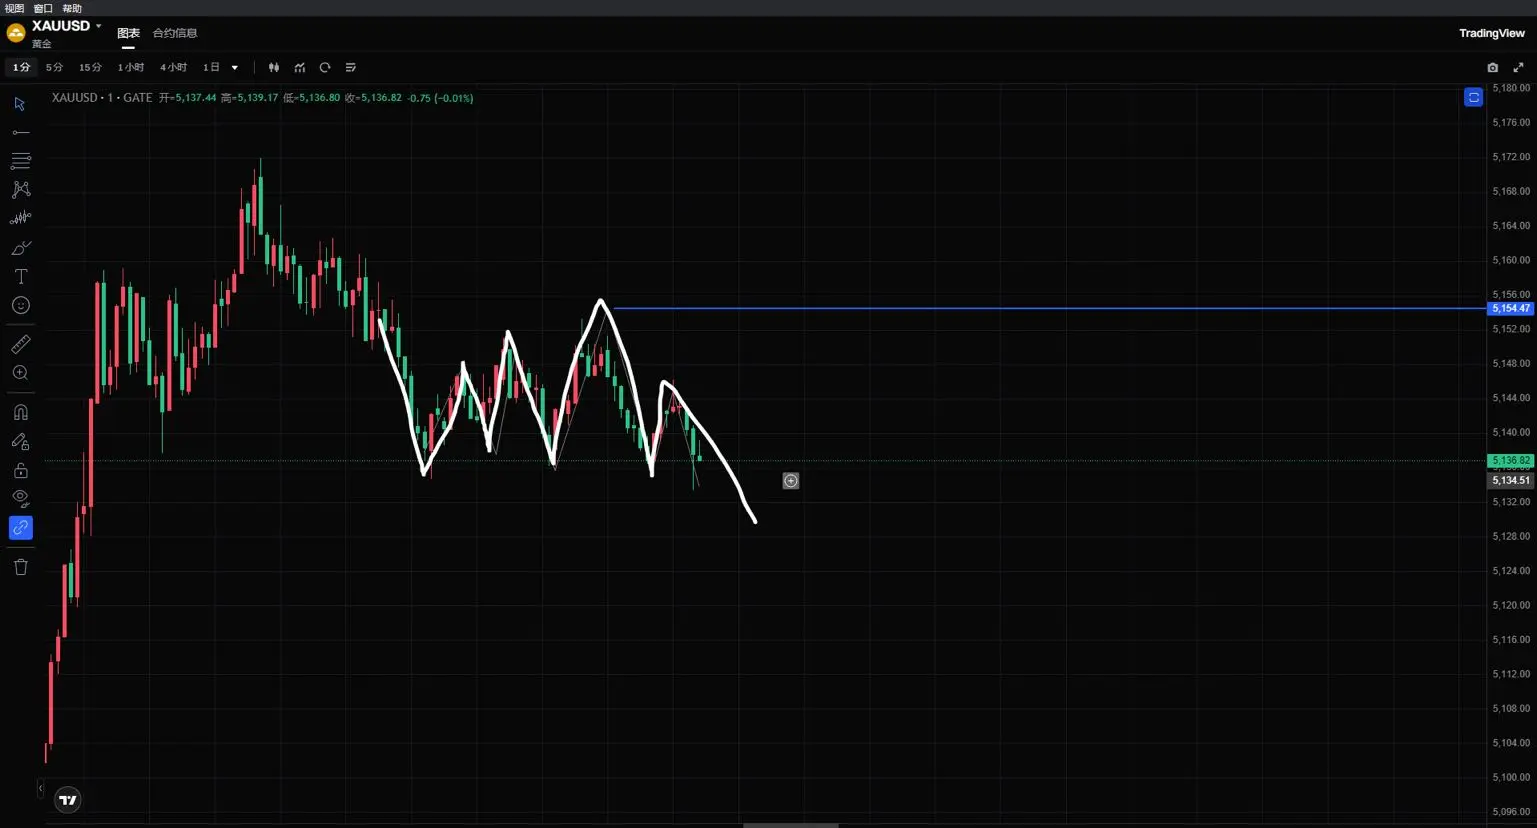Click the XAUUSD · 1 · GATE legend title
The width and height of the screenshot is (1537, 828).
(x=102, y=98)
